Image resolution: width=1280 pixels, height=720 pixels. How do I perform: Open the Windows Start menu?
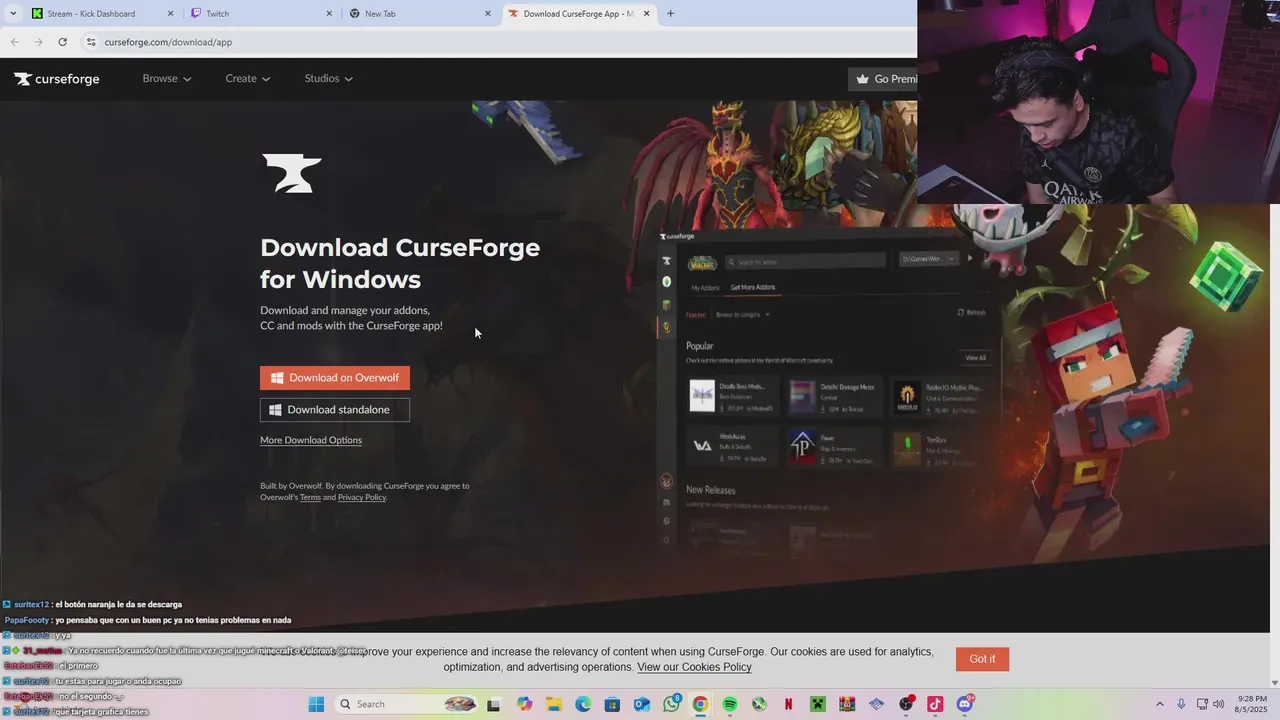(316, 704)
